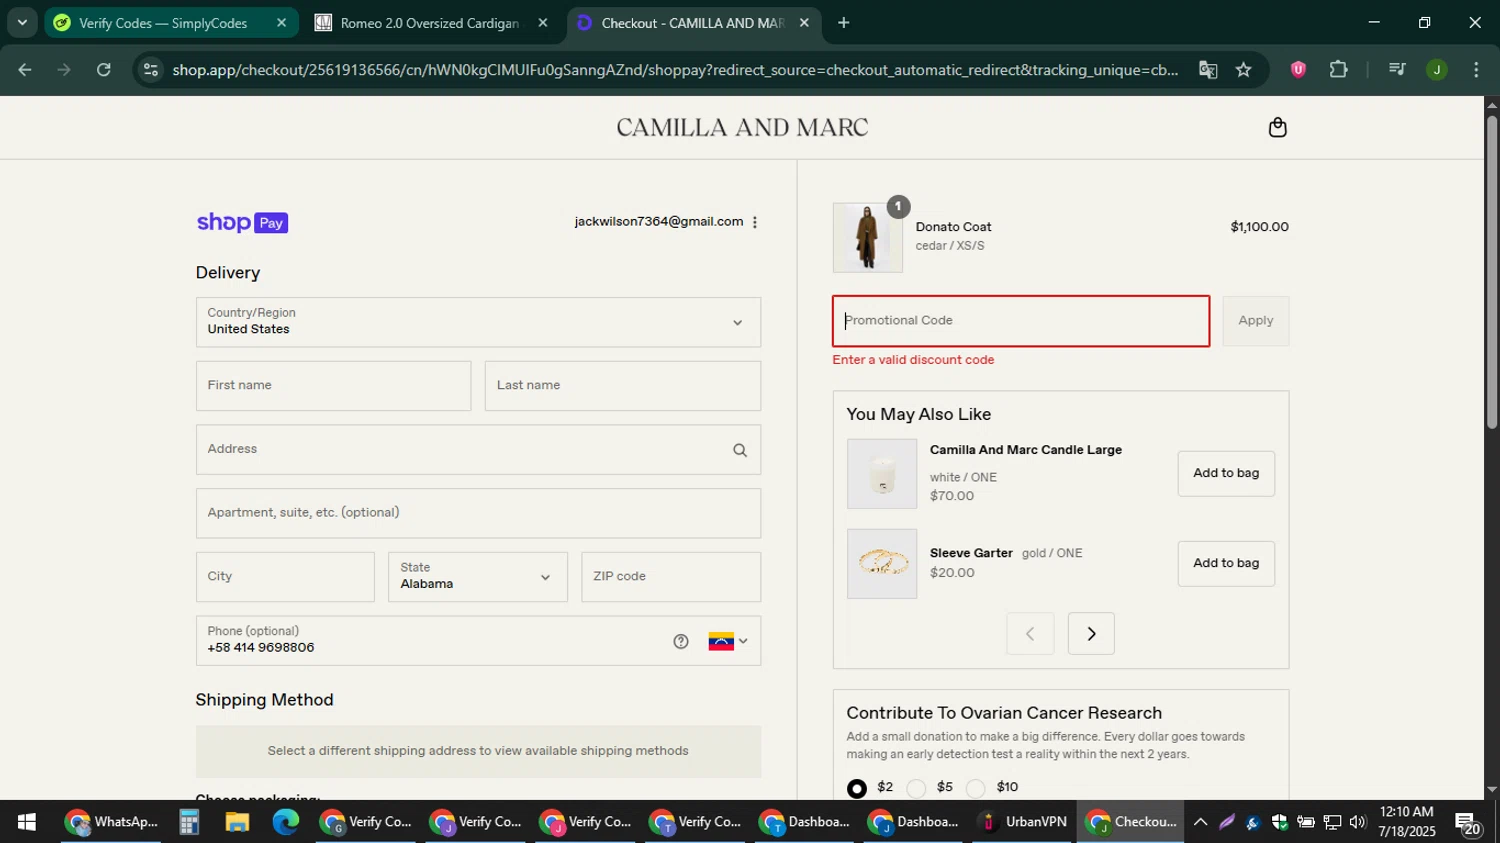Click the CAMILLA AND MARC store logo
The image size is (1500, 843).
[x=742, y=128]
